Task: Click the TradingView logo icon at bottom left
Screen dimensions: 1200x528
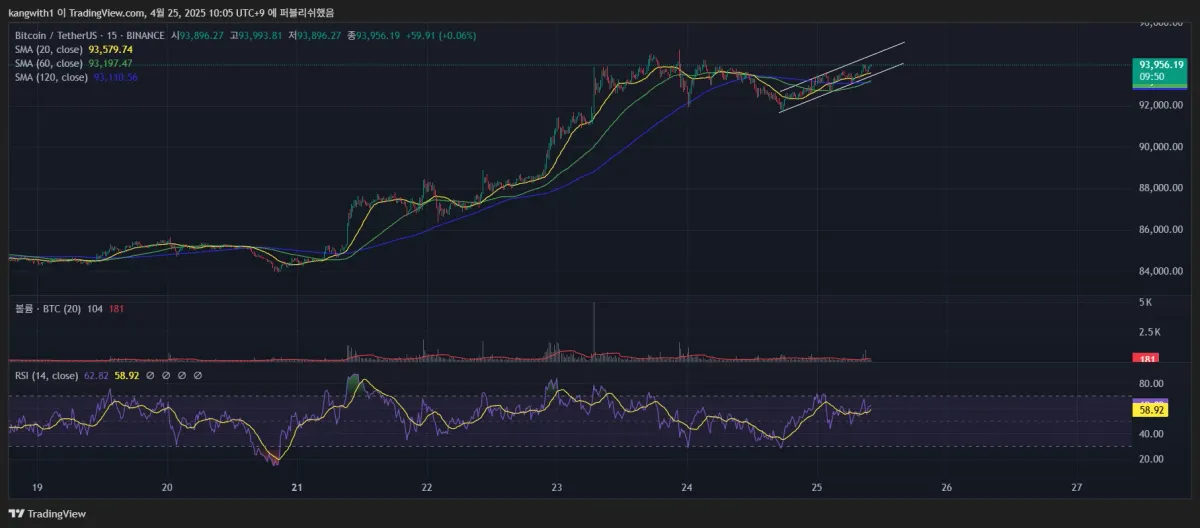Action: pos(15,513)
